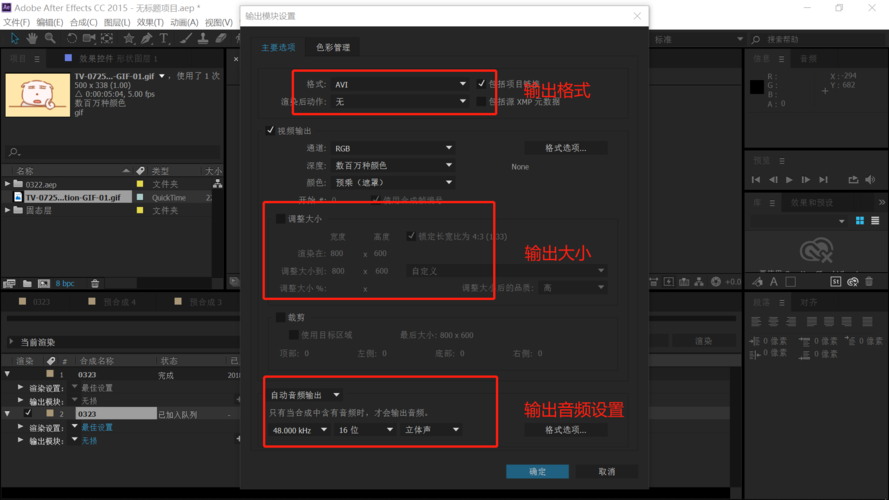Step back one frame in preview panel
This screenshot has width=889, height=500.
[x=773, y=180]
